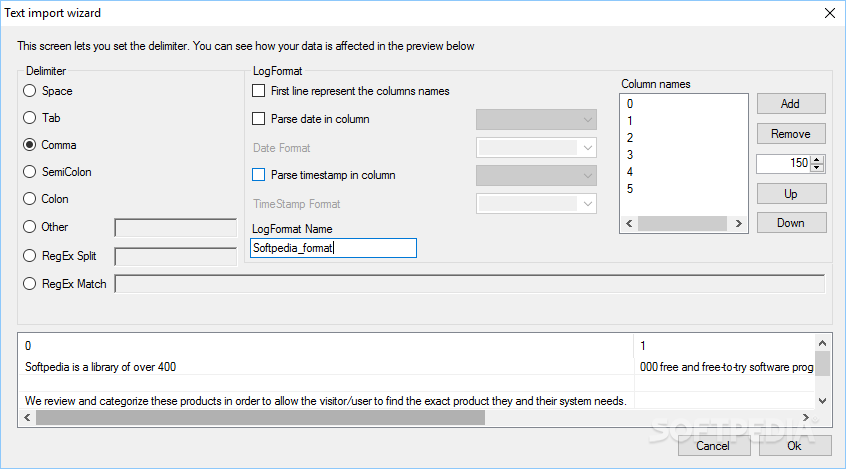Select the Space delimiter radio button
Screen dimensions: 846x469
click(30, 91)
